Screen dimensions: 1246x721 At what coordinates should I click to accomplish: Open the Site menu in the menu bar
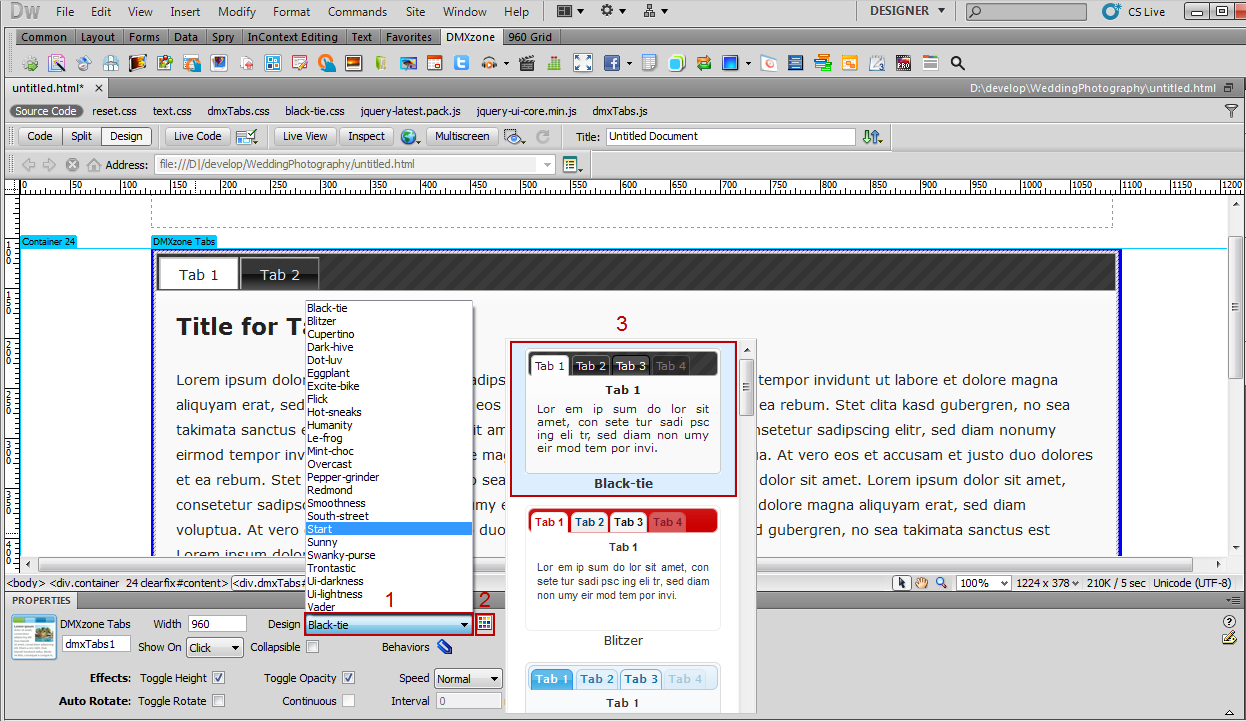tap(415, 12)
